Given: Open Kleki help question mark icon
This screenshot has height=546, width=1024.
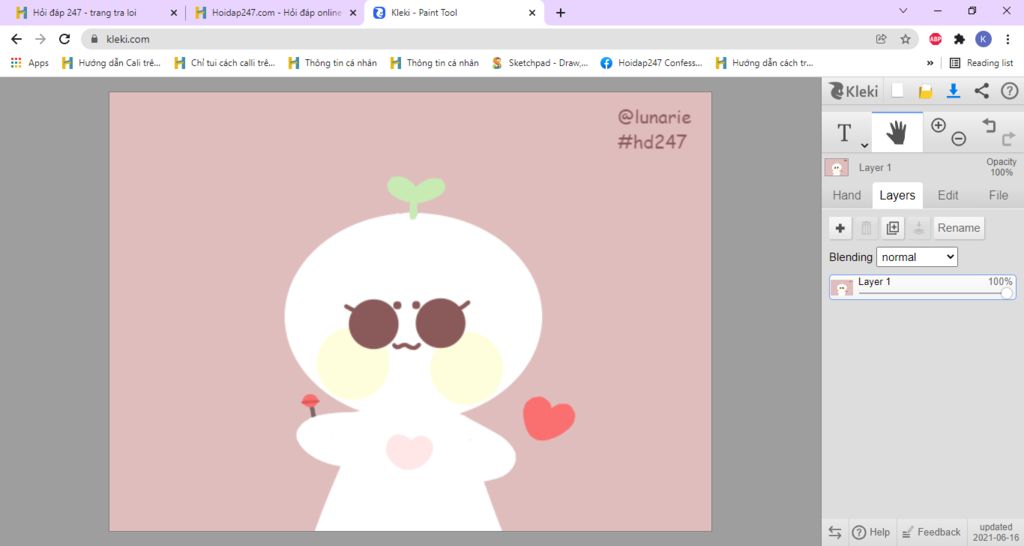Looking at the screenshot, I should click(1010, 91).
